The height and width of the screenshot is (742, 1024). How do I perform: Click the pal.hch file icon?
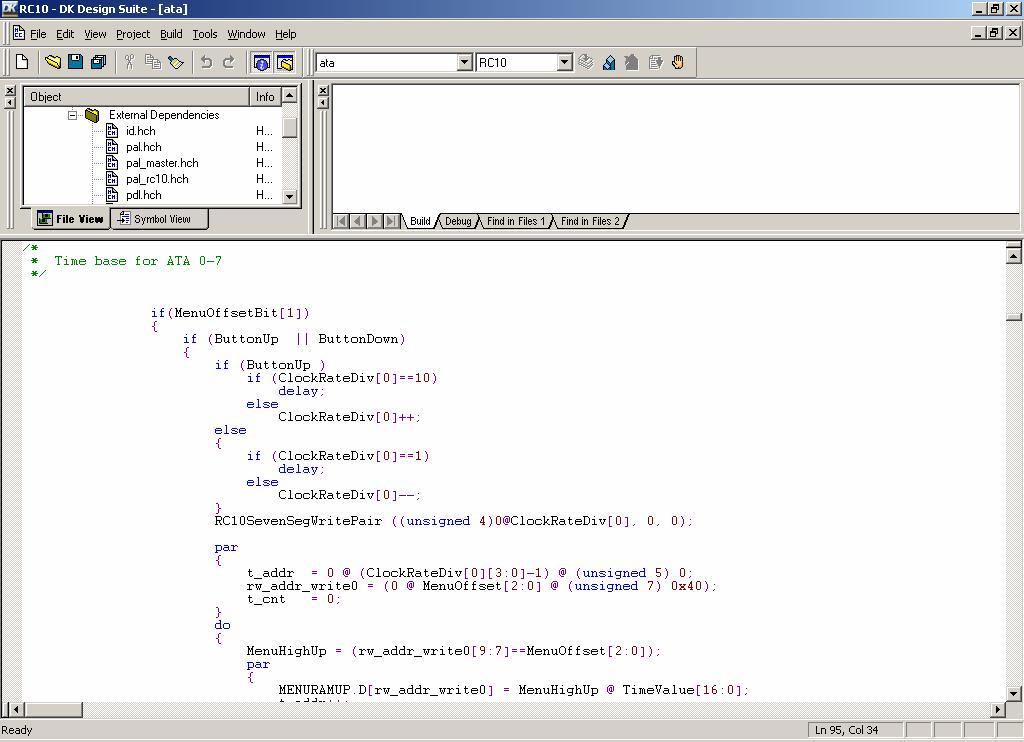112,147
